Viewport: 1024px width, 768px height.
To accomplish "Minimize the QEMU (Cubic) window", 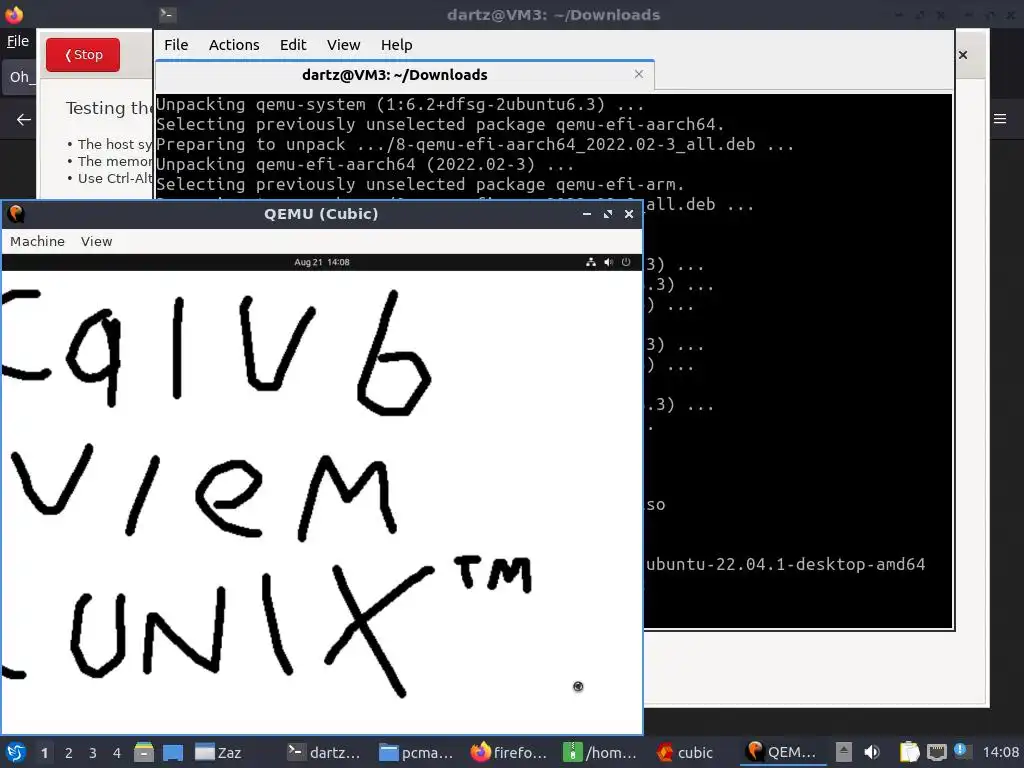I will [586, 214].
